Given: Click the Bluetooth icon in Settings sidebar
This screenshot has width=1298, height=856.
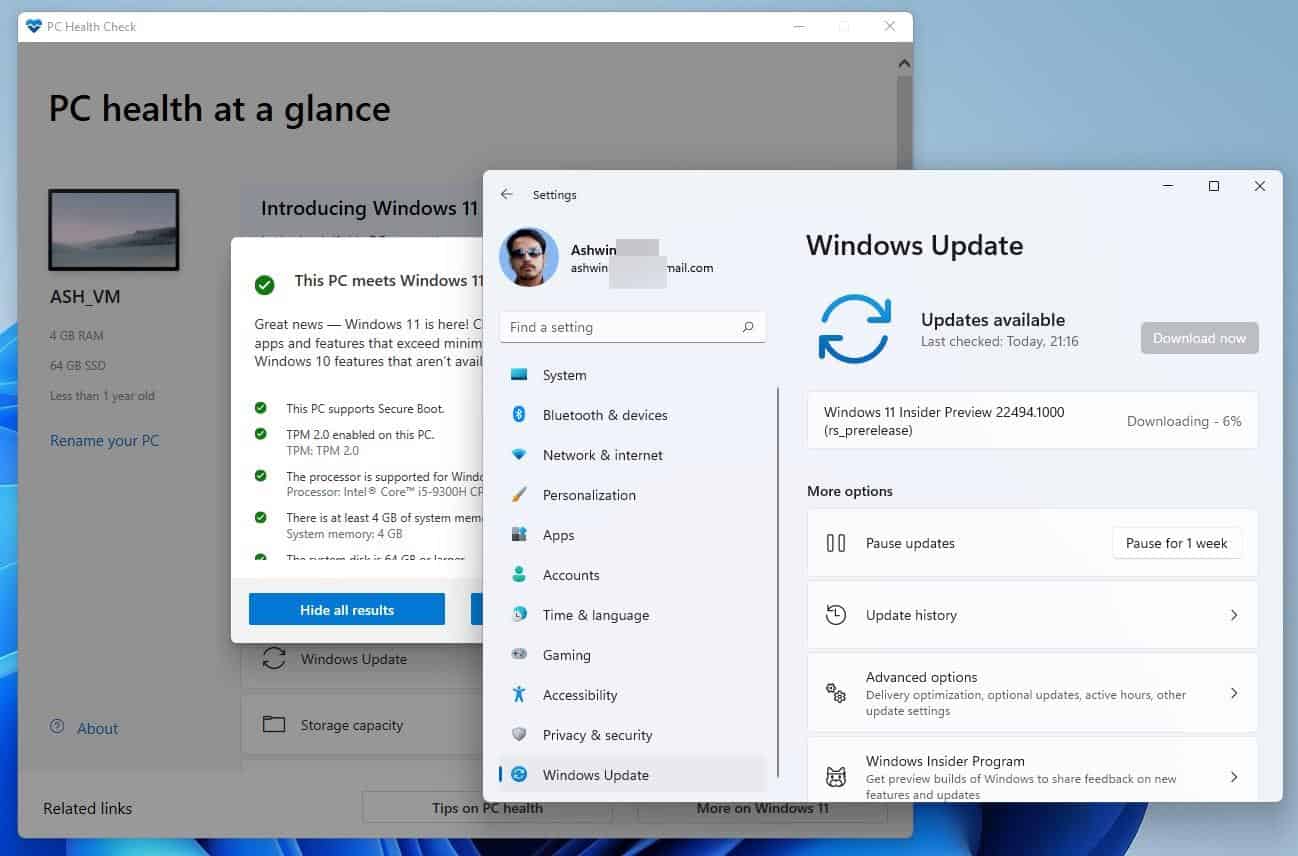Looking at the screenshot, I should pyautogui.click(x=519, y=415).
